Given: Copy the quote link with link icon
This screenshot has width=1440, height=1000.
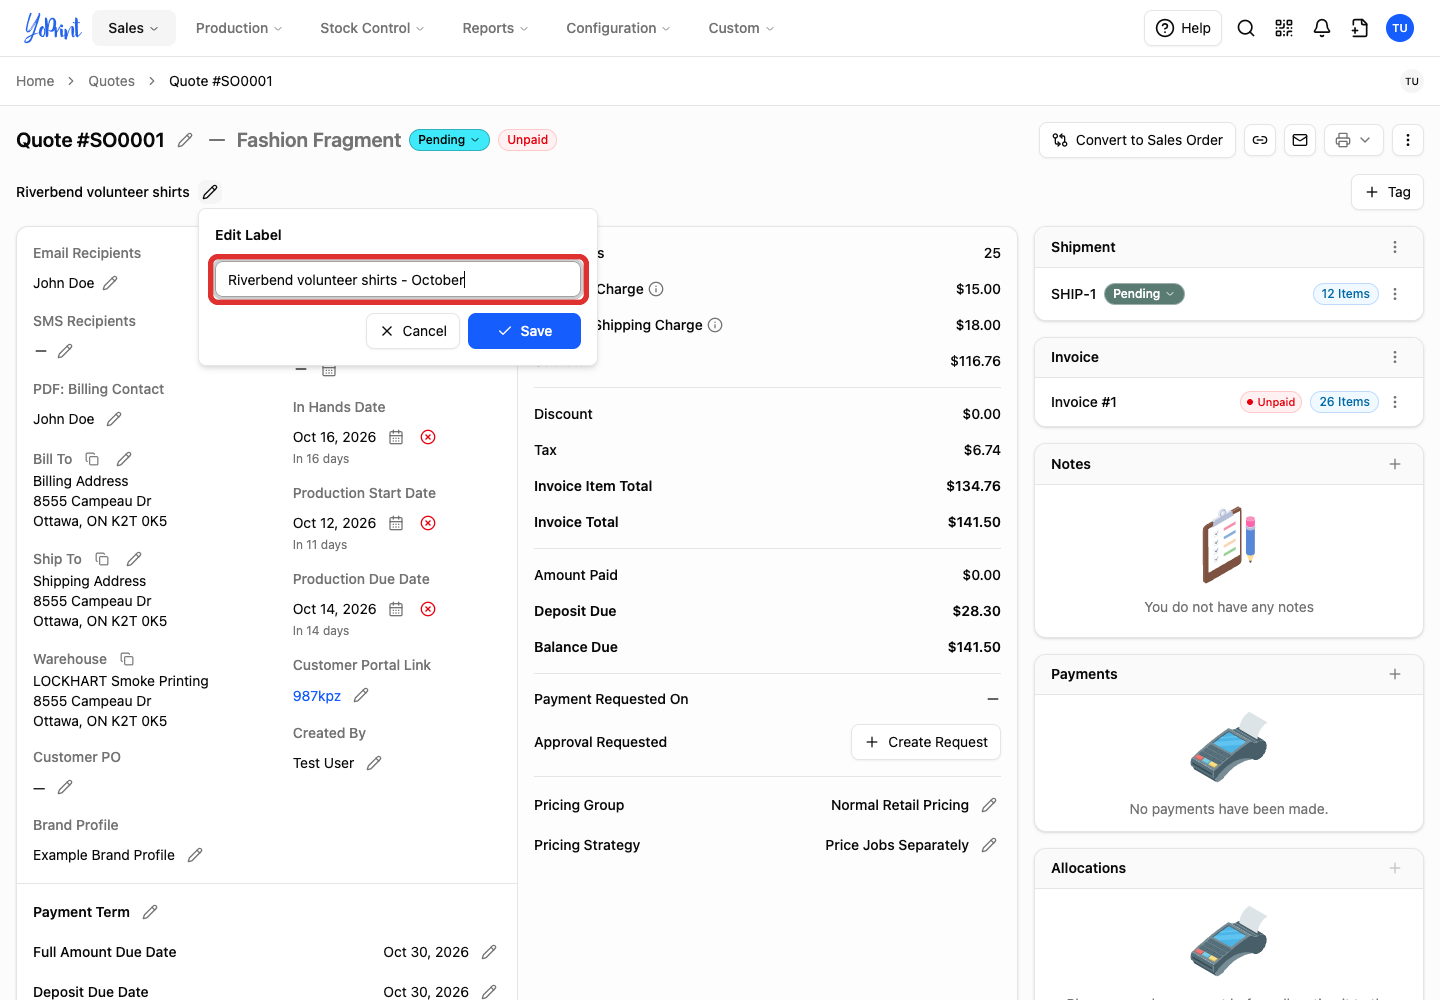Looking at the screenshot, I should 1260,140.
